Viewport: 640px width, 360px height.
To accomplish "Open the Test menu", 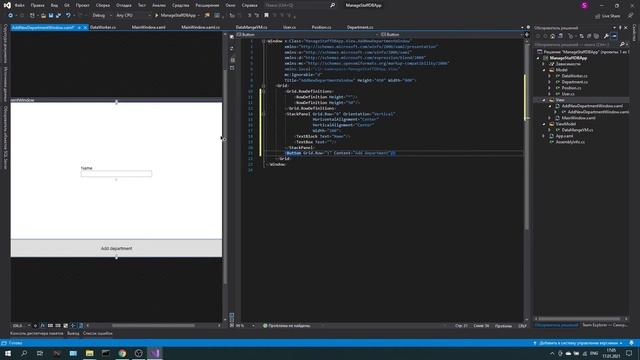I will (142, 5).
